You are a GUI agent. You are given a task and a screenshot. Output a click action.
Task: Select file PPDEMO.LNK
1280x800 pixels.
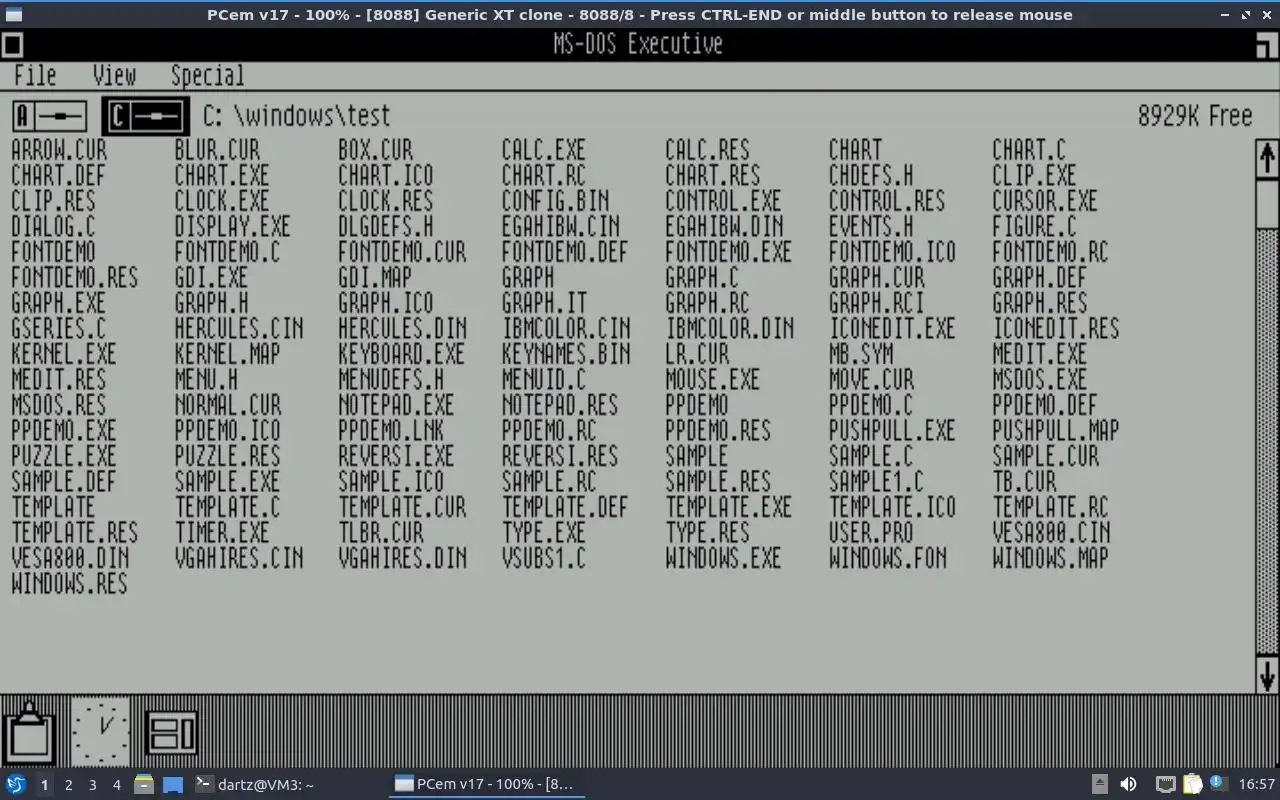click(391, 430)
